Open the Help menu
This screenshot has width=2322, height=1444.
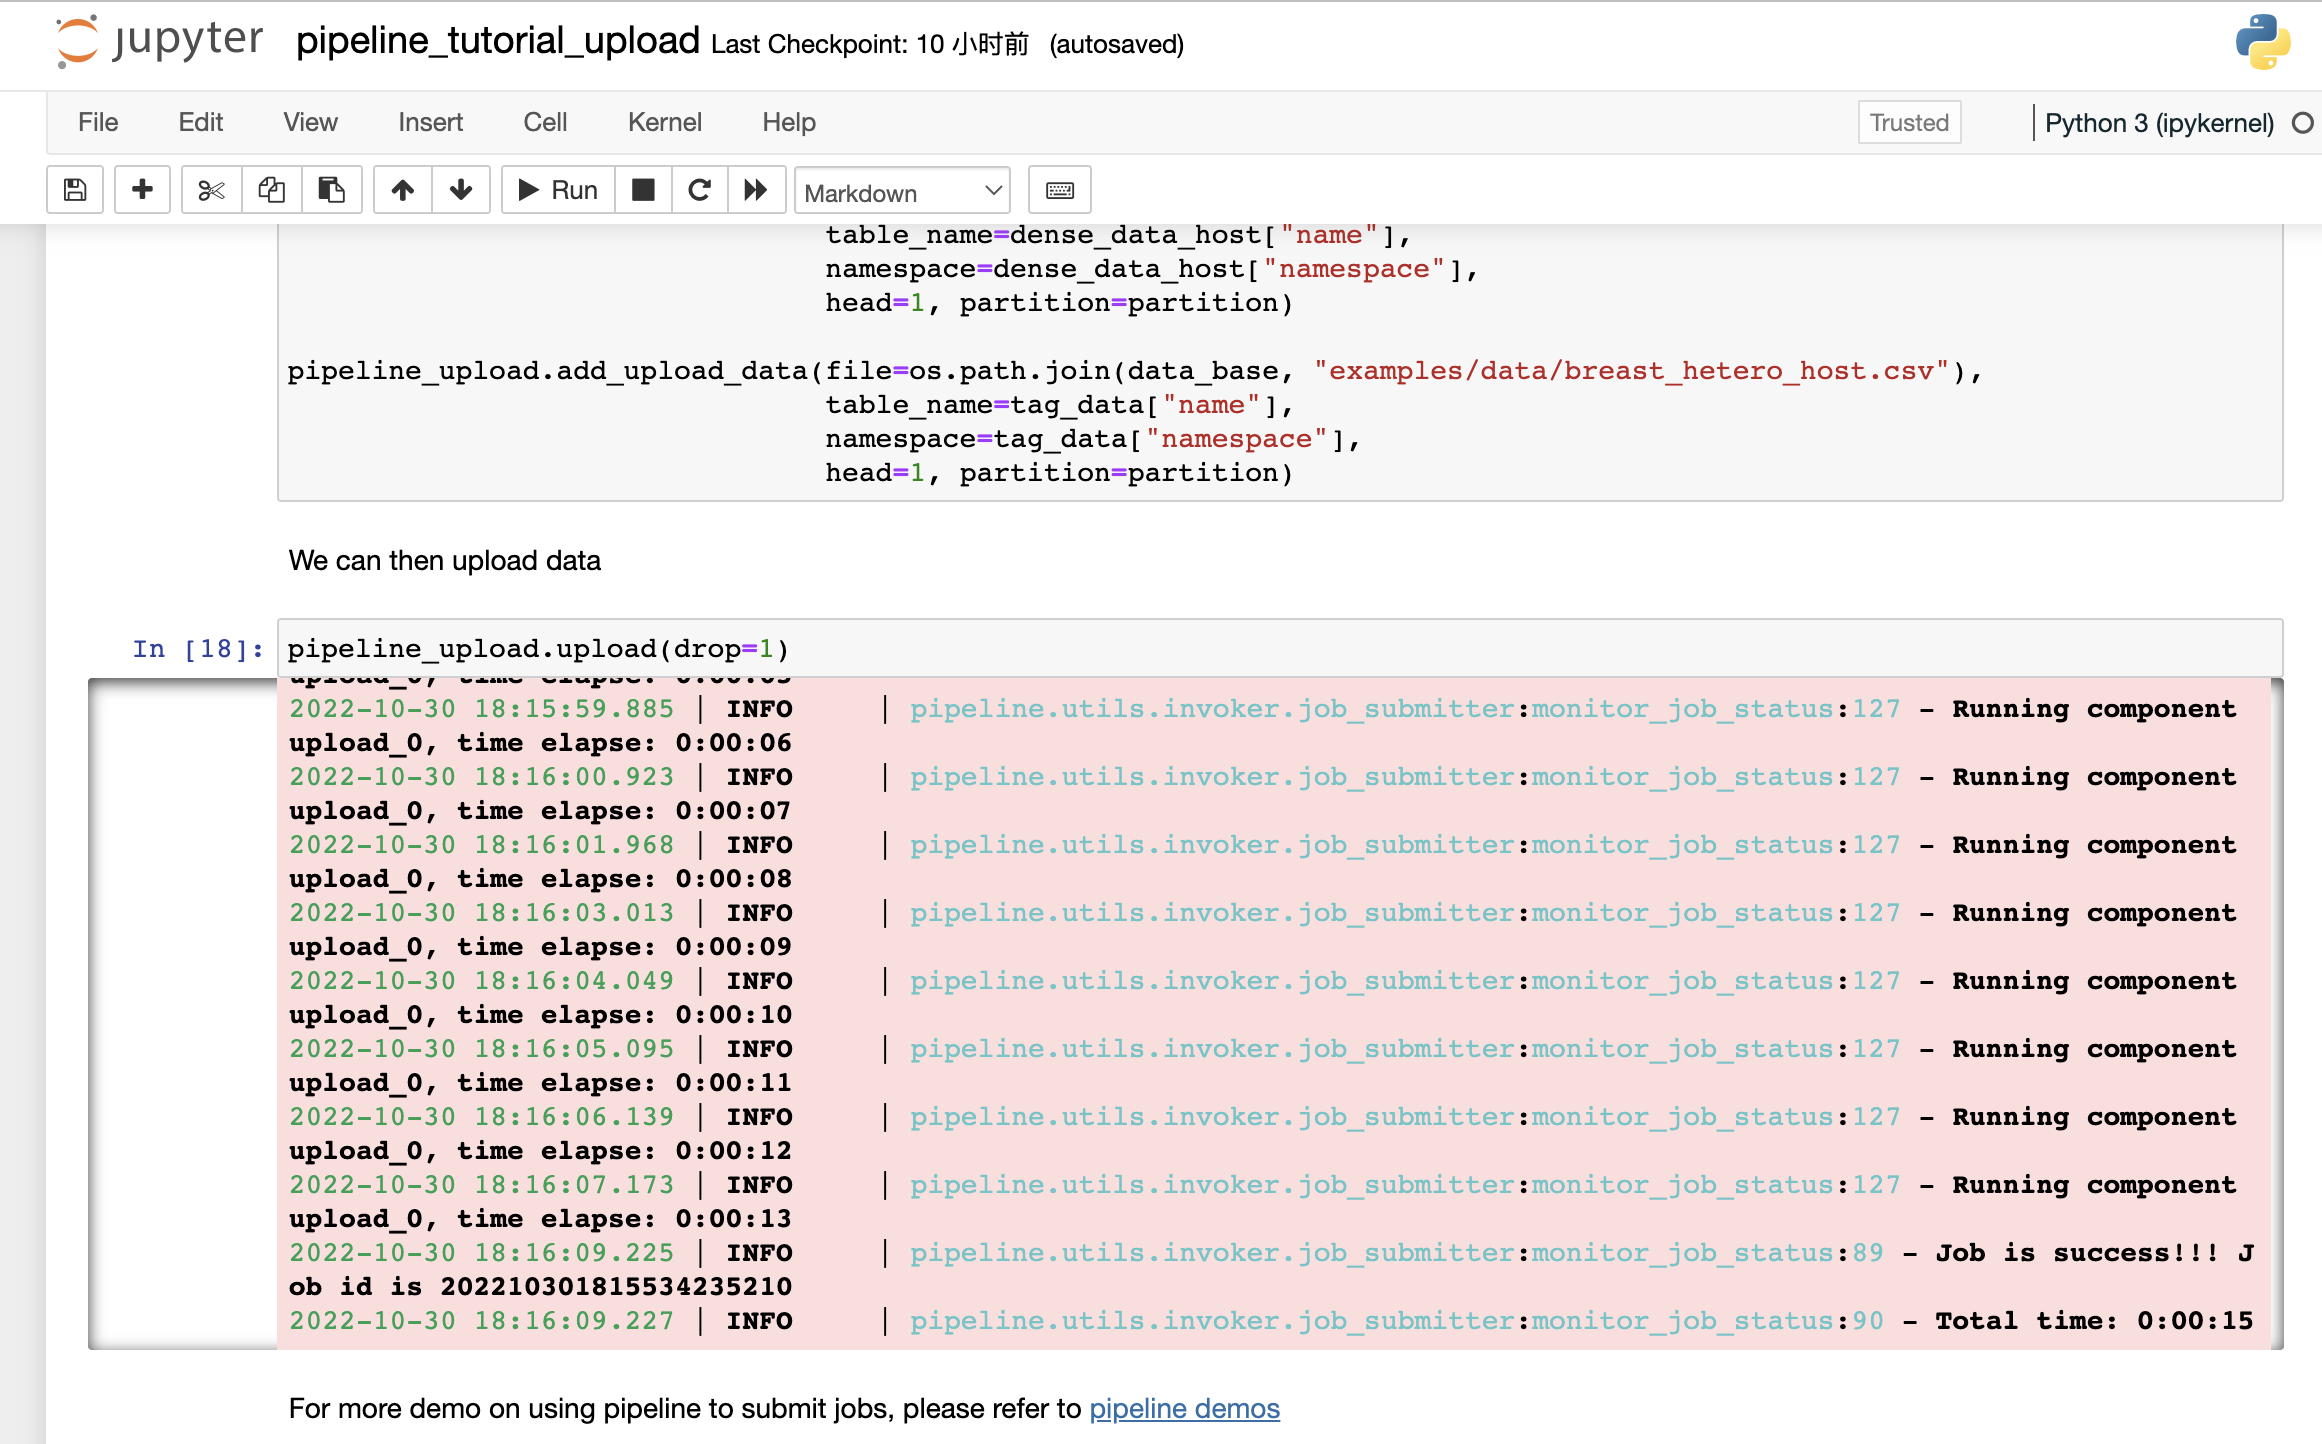789,122
